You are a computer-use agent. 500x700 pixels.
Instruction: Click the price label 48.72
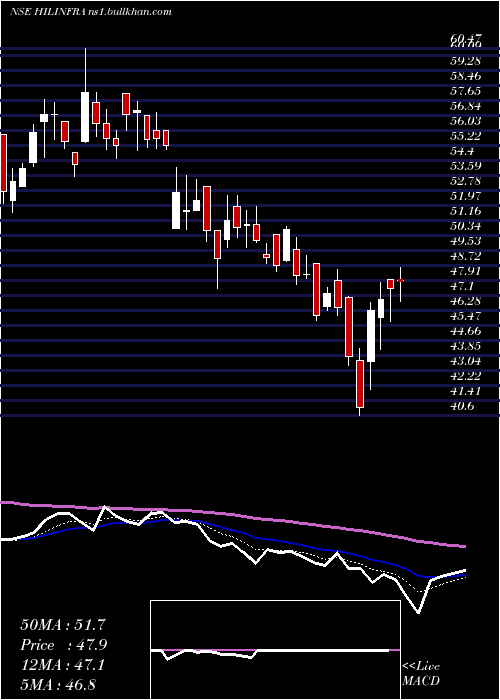point(465,256)
